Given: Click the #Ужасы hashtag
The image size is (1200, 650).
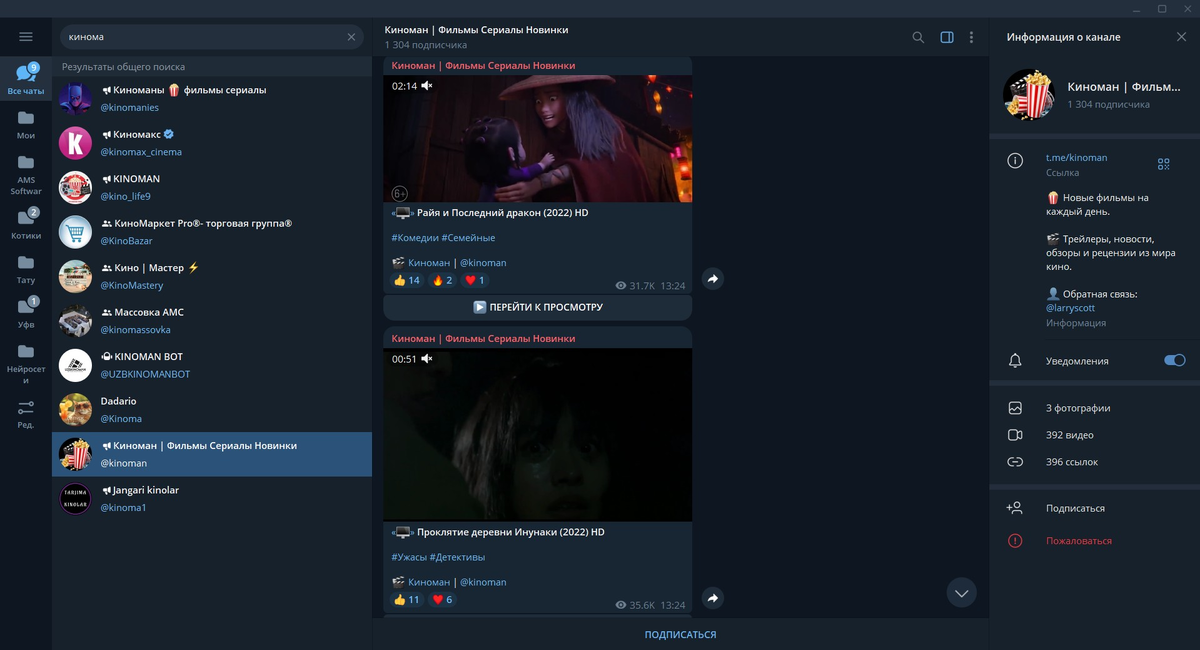Looking at the screenshot, I should pos(409,557).
